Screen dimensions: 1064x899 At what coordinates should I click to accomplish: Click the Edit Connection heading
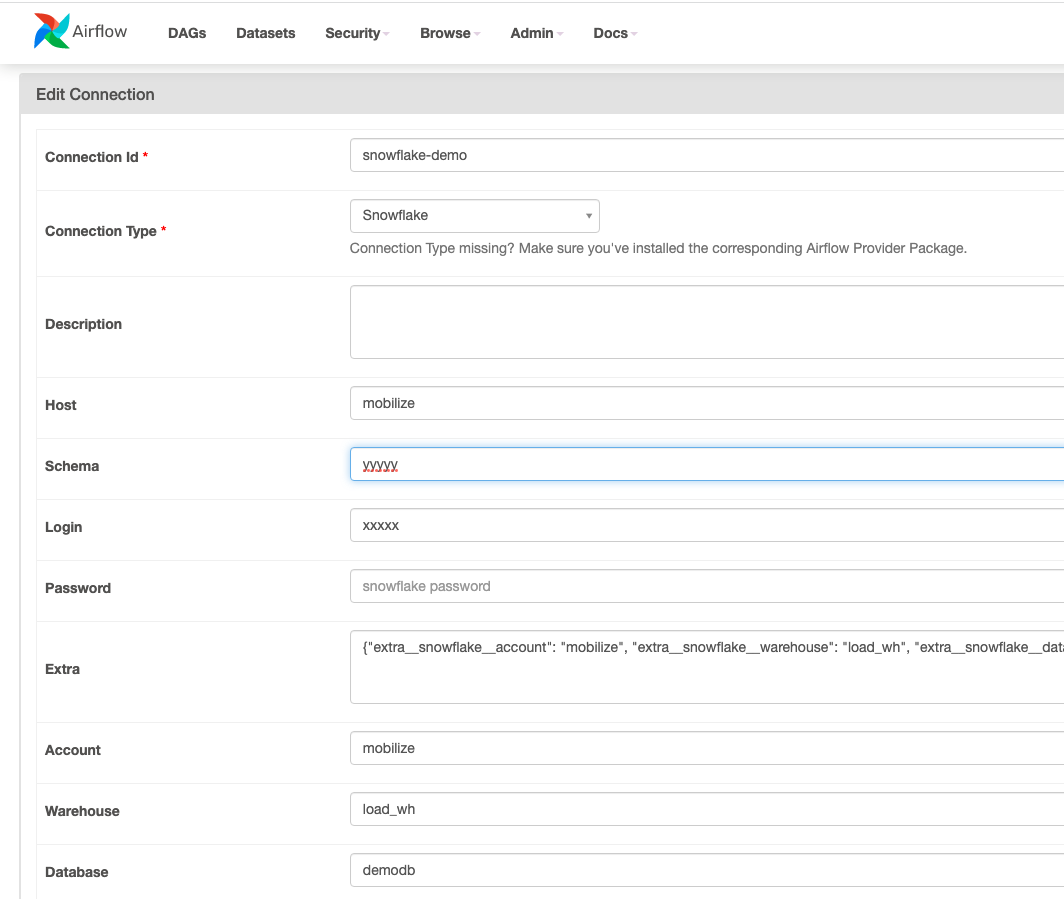tap(95, 94)
